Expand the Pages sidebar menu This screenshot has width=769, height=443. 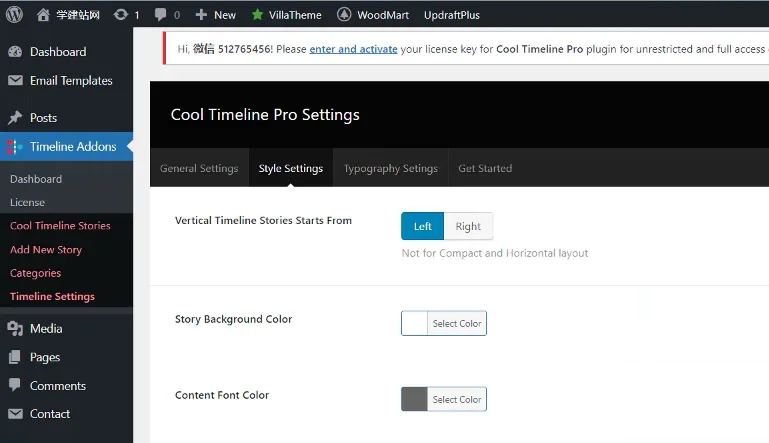pos(45,357)
